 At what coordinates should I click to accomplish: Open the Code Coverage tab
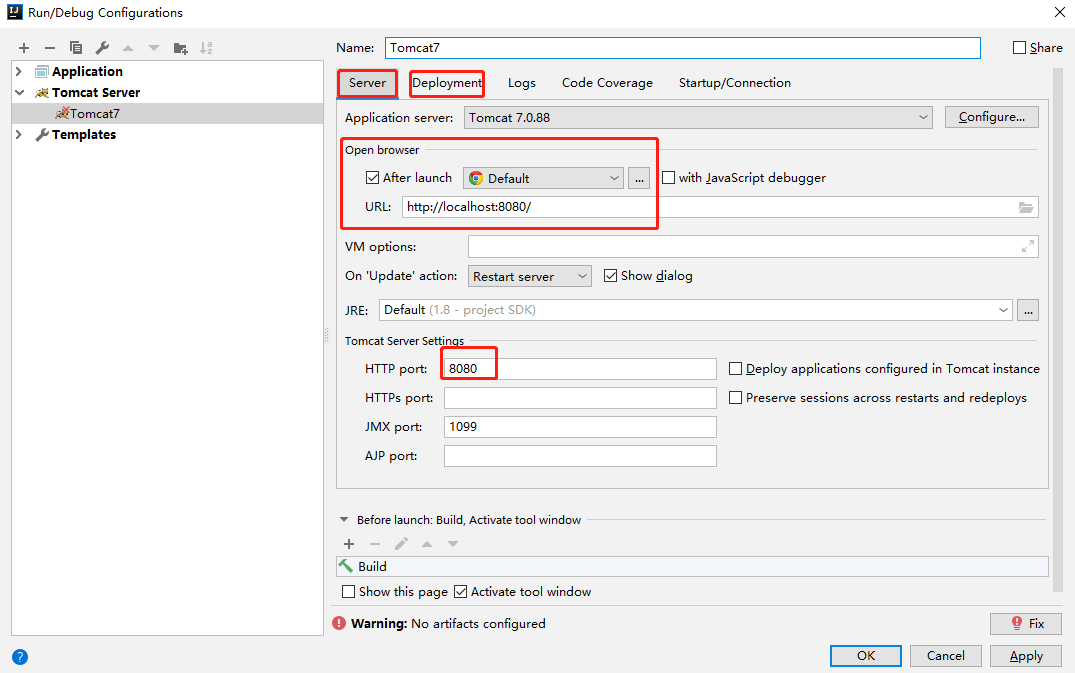coord(606,83)
